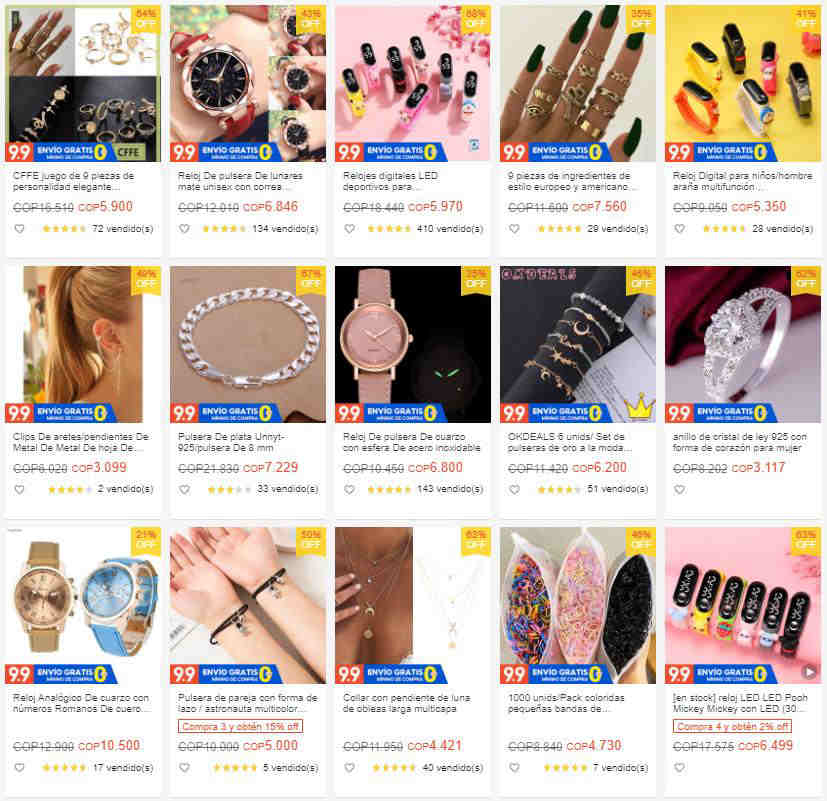Viewport: 827px width, 801px height.
Task: Click heart icon under Relojes digitales LED deportivos
Action: point(349,229)
